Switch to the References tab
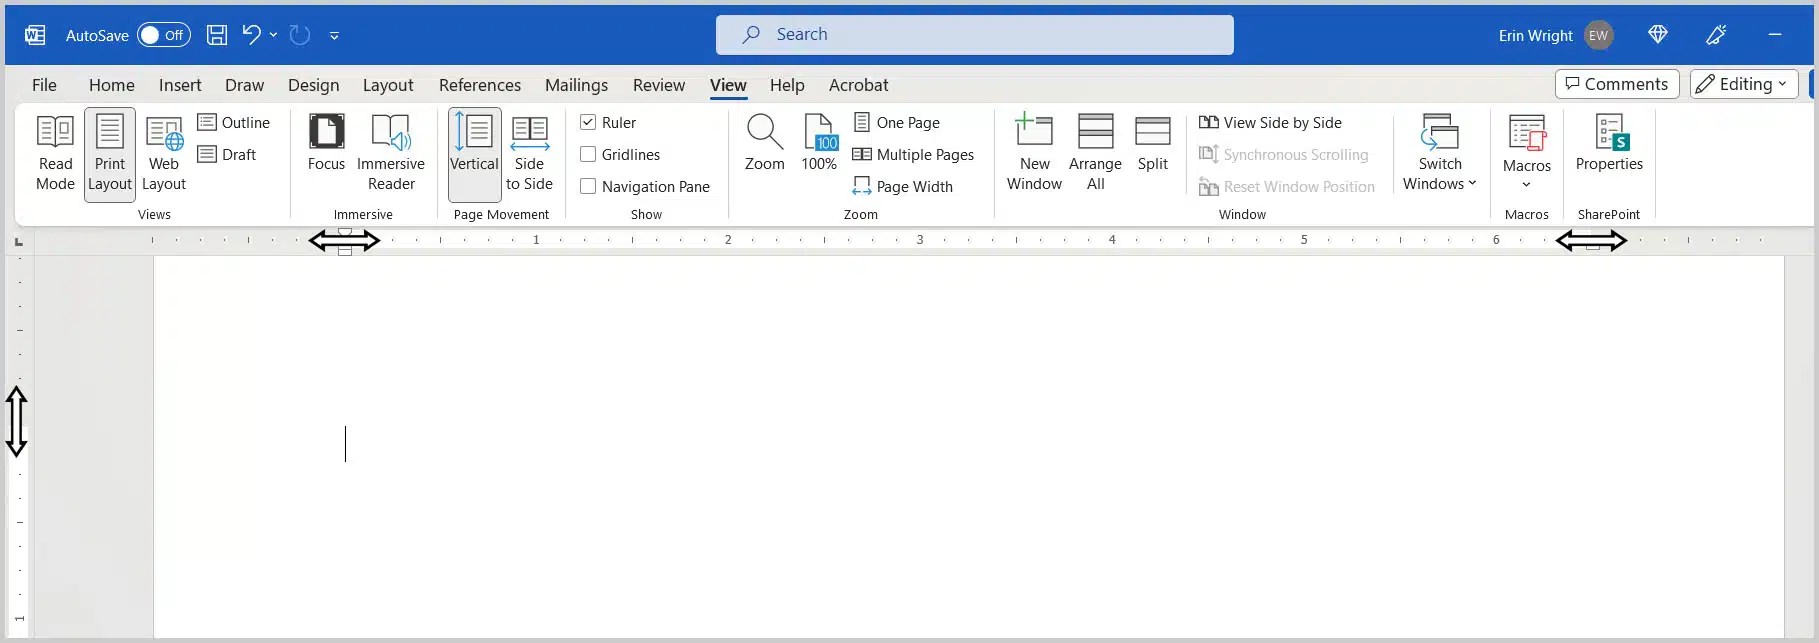Image resolution: width=1819 pixels, height=643 pixels. tap(480, 85)
